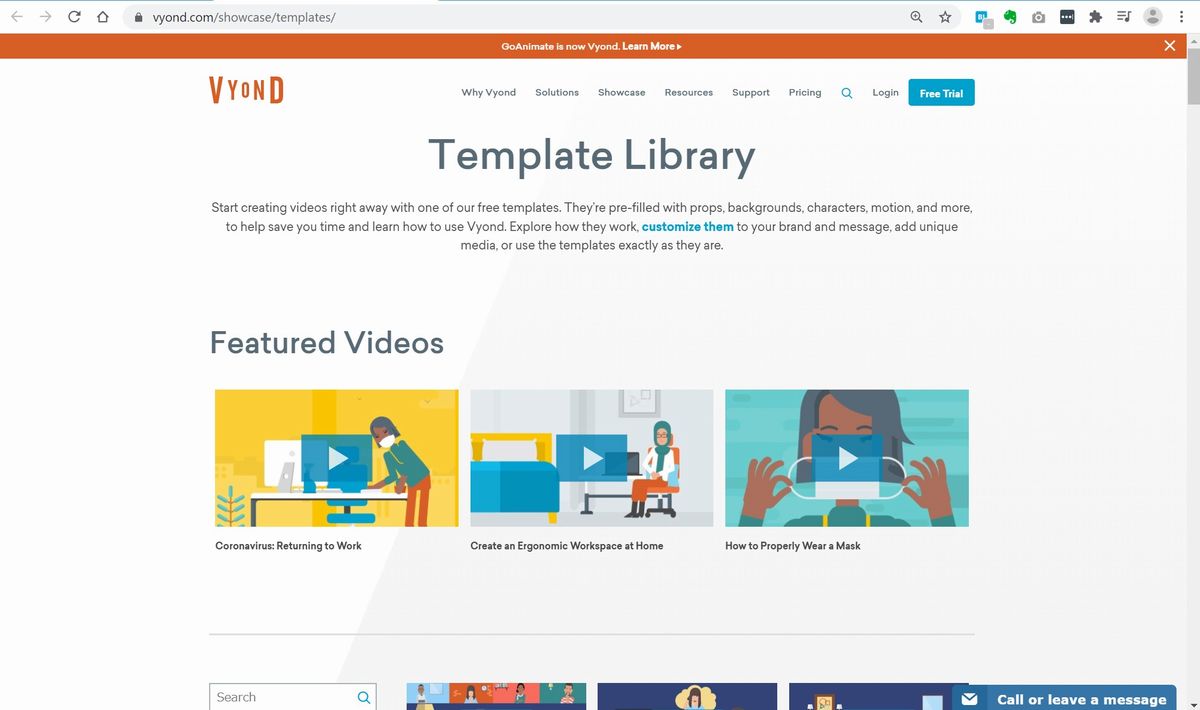
Task: Click the envelope icon in the chat widget
Action: 969,699
